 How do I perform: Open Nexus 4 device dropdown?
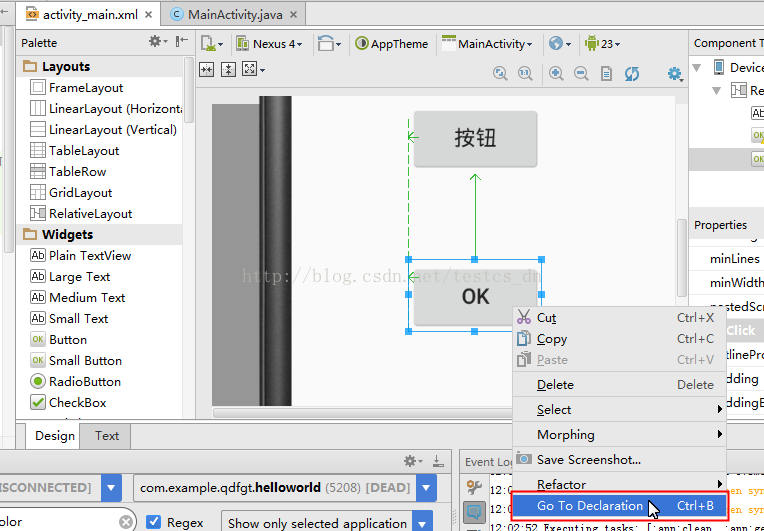tap(269, 44)
